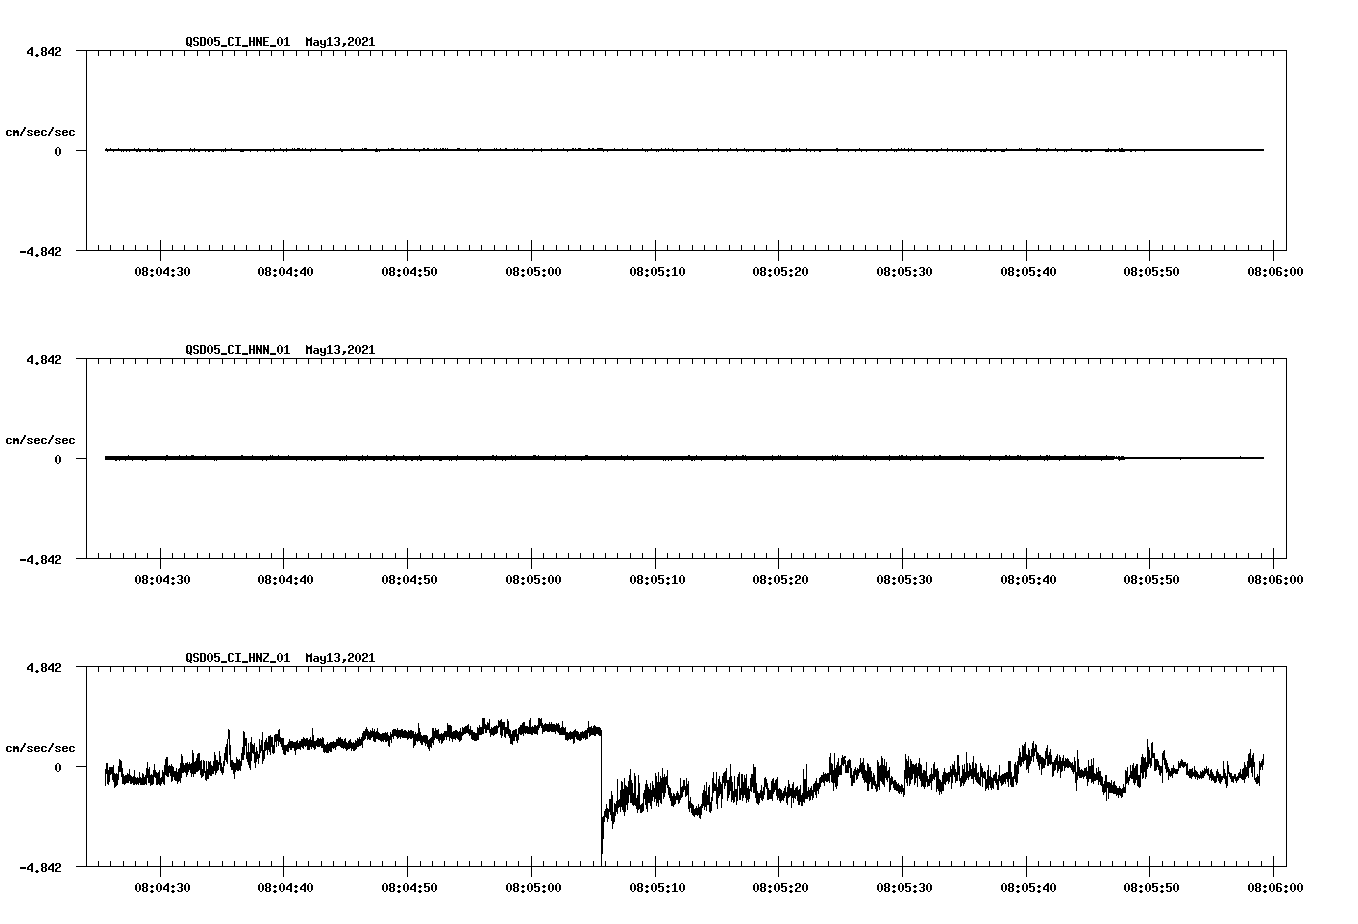Screen dimensions: 1358x924
Task: Click the -4.842 lower limit on HNE axis
Action: pos(41,251)
